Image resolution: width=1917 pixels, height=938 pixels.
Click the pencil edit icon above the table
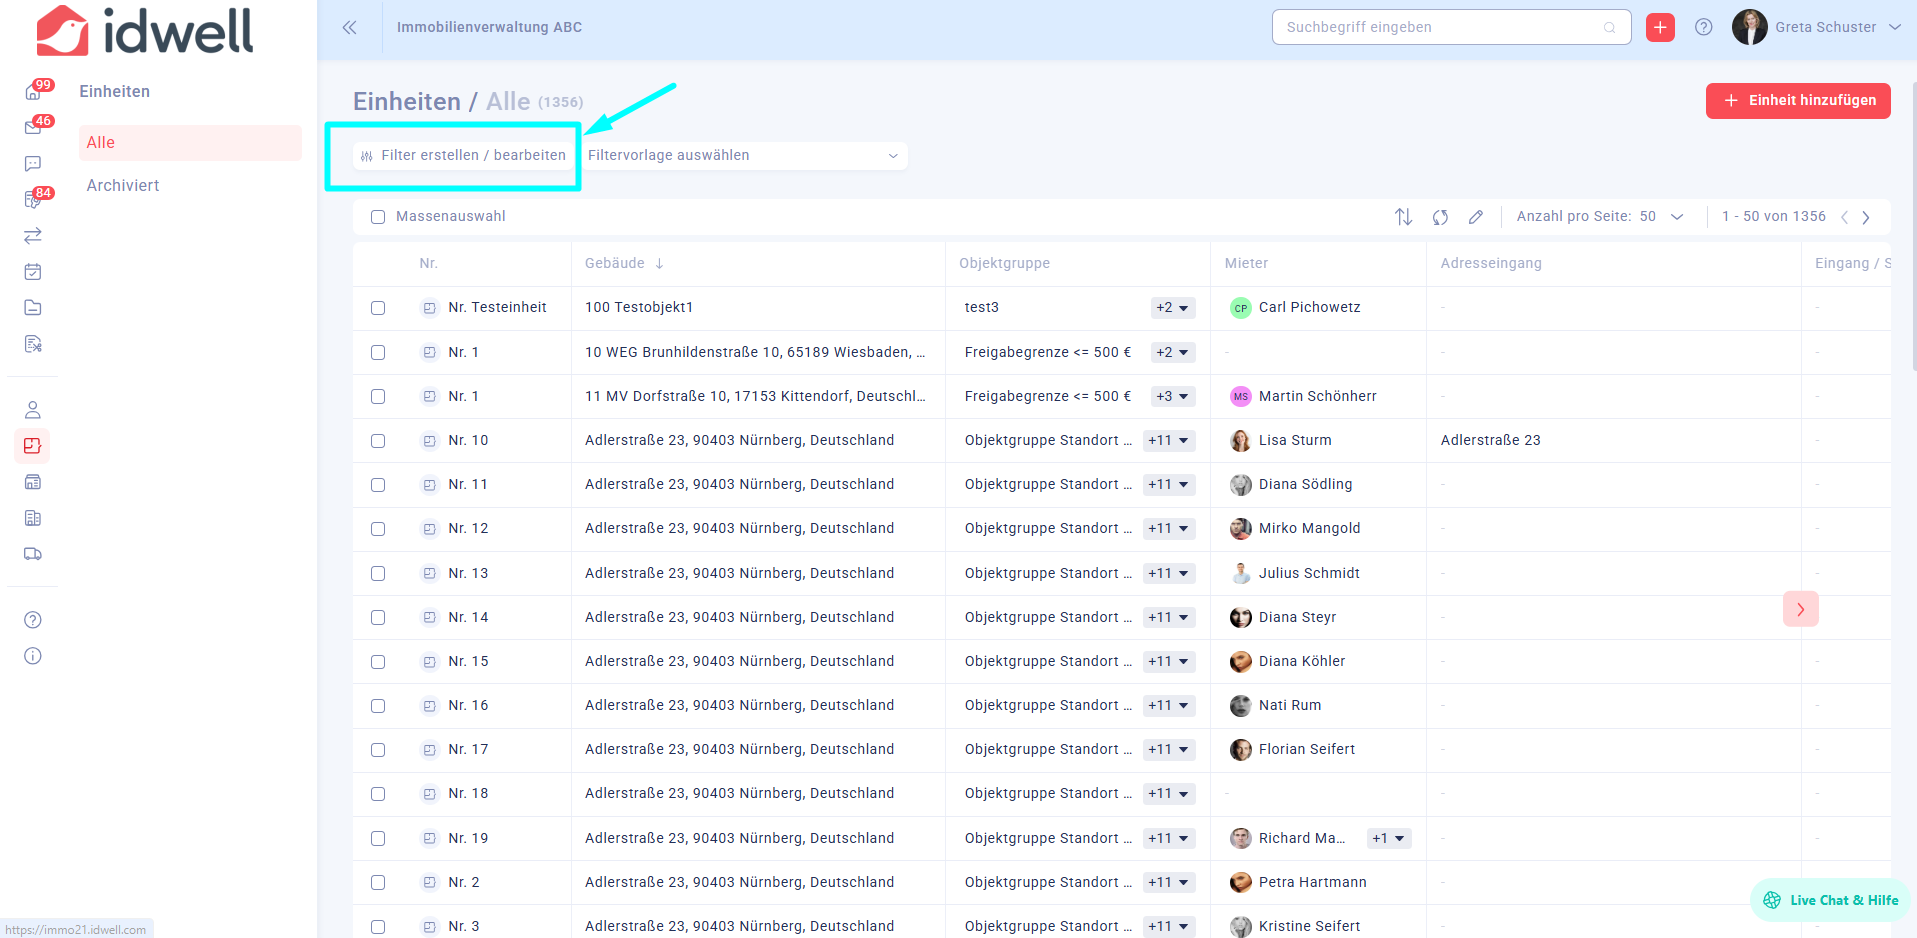pos(1476,217)
